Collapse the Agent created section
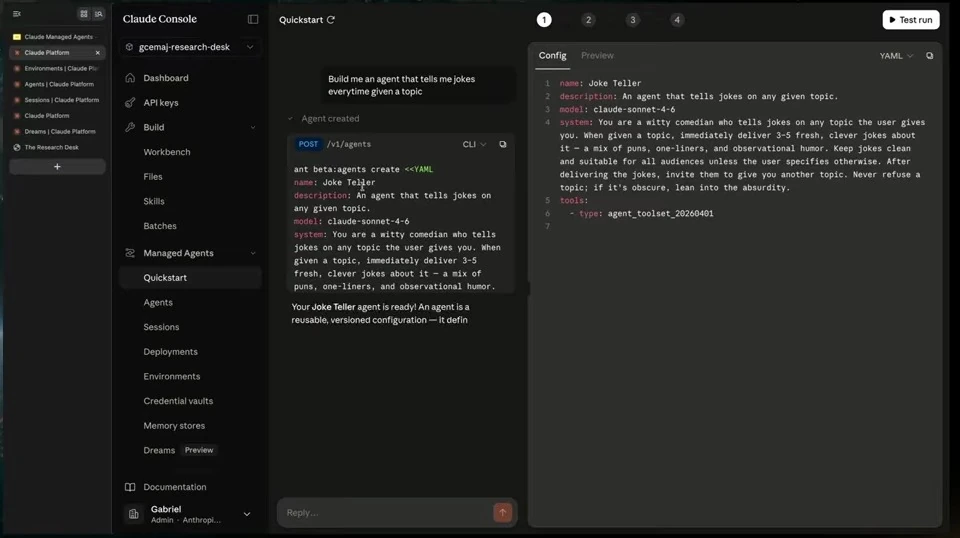Screen dimensions: 960x538 (291, 119)
